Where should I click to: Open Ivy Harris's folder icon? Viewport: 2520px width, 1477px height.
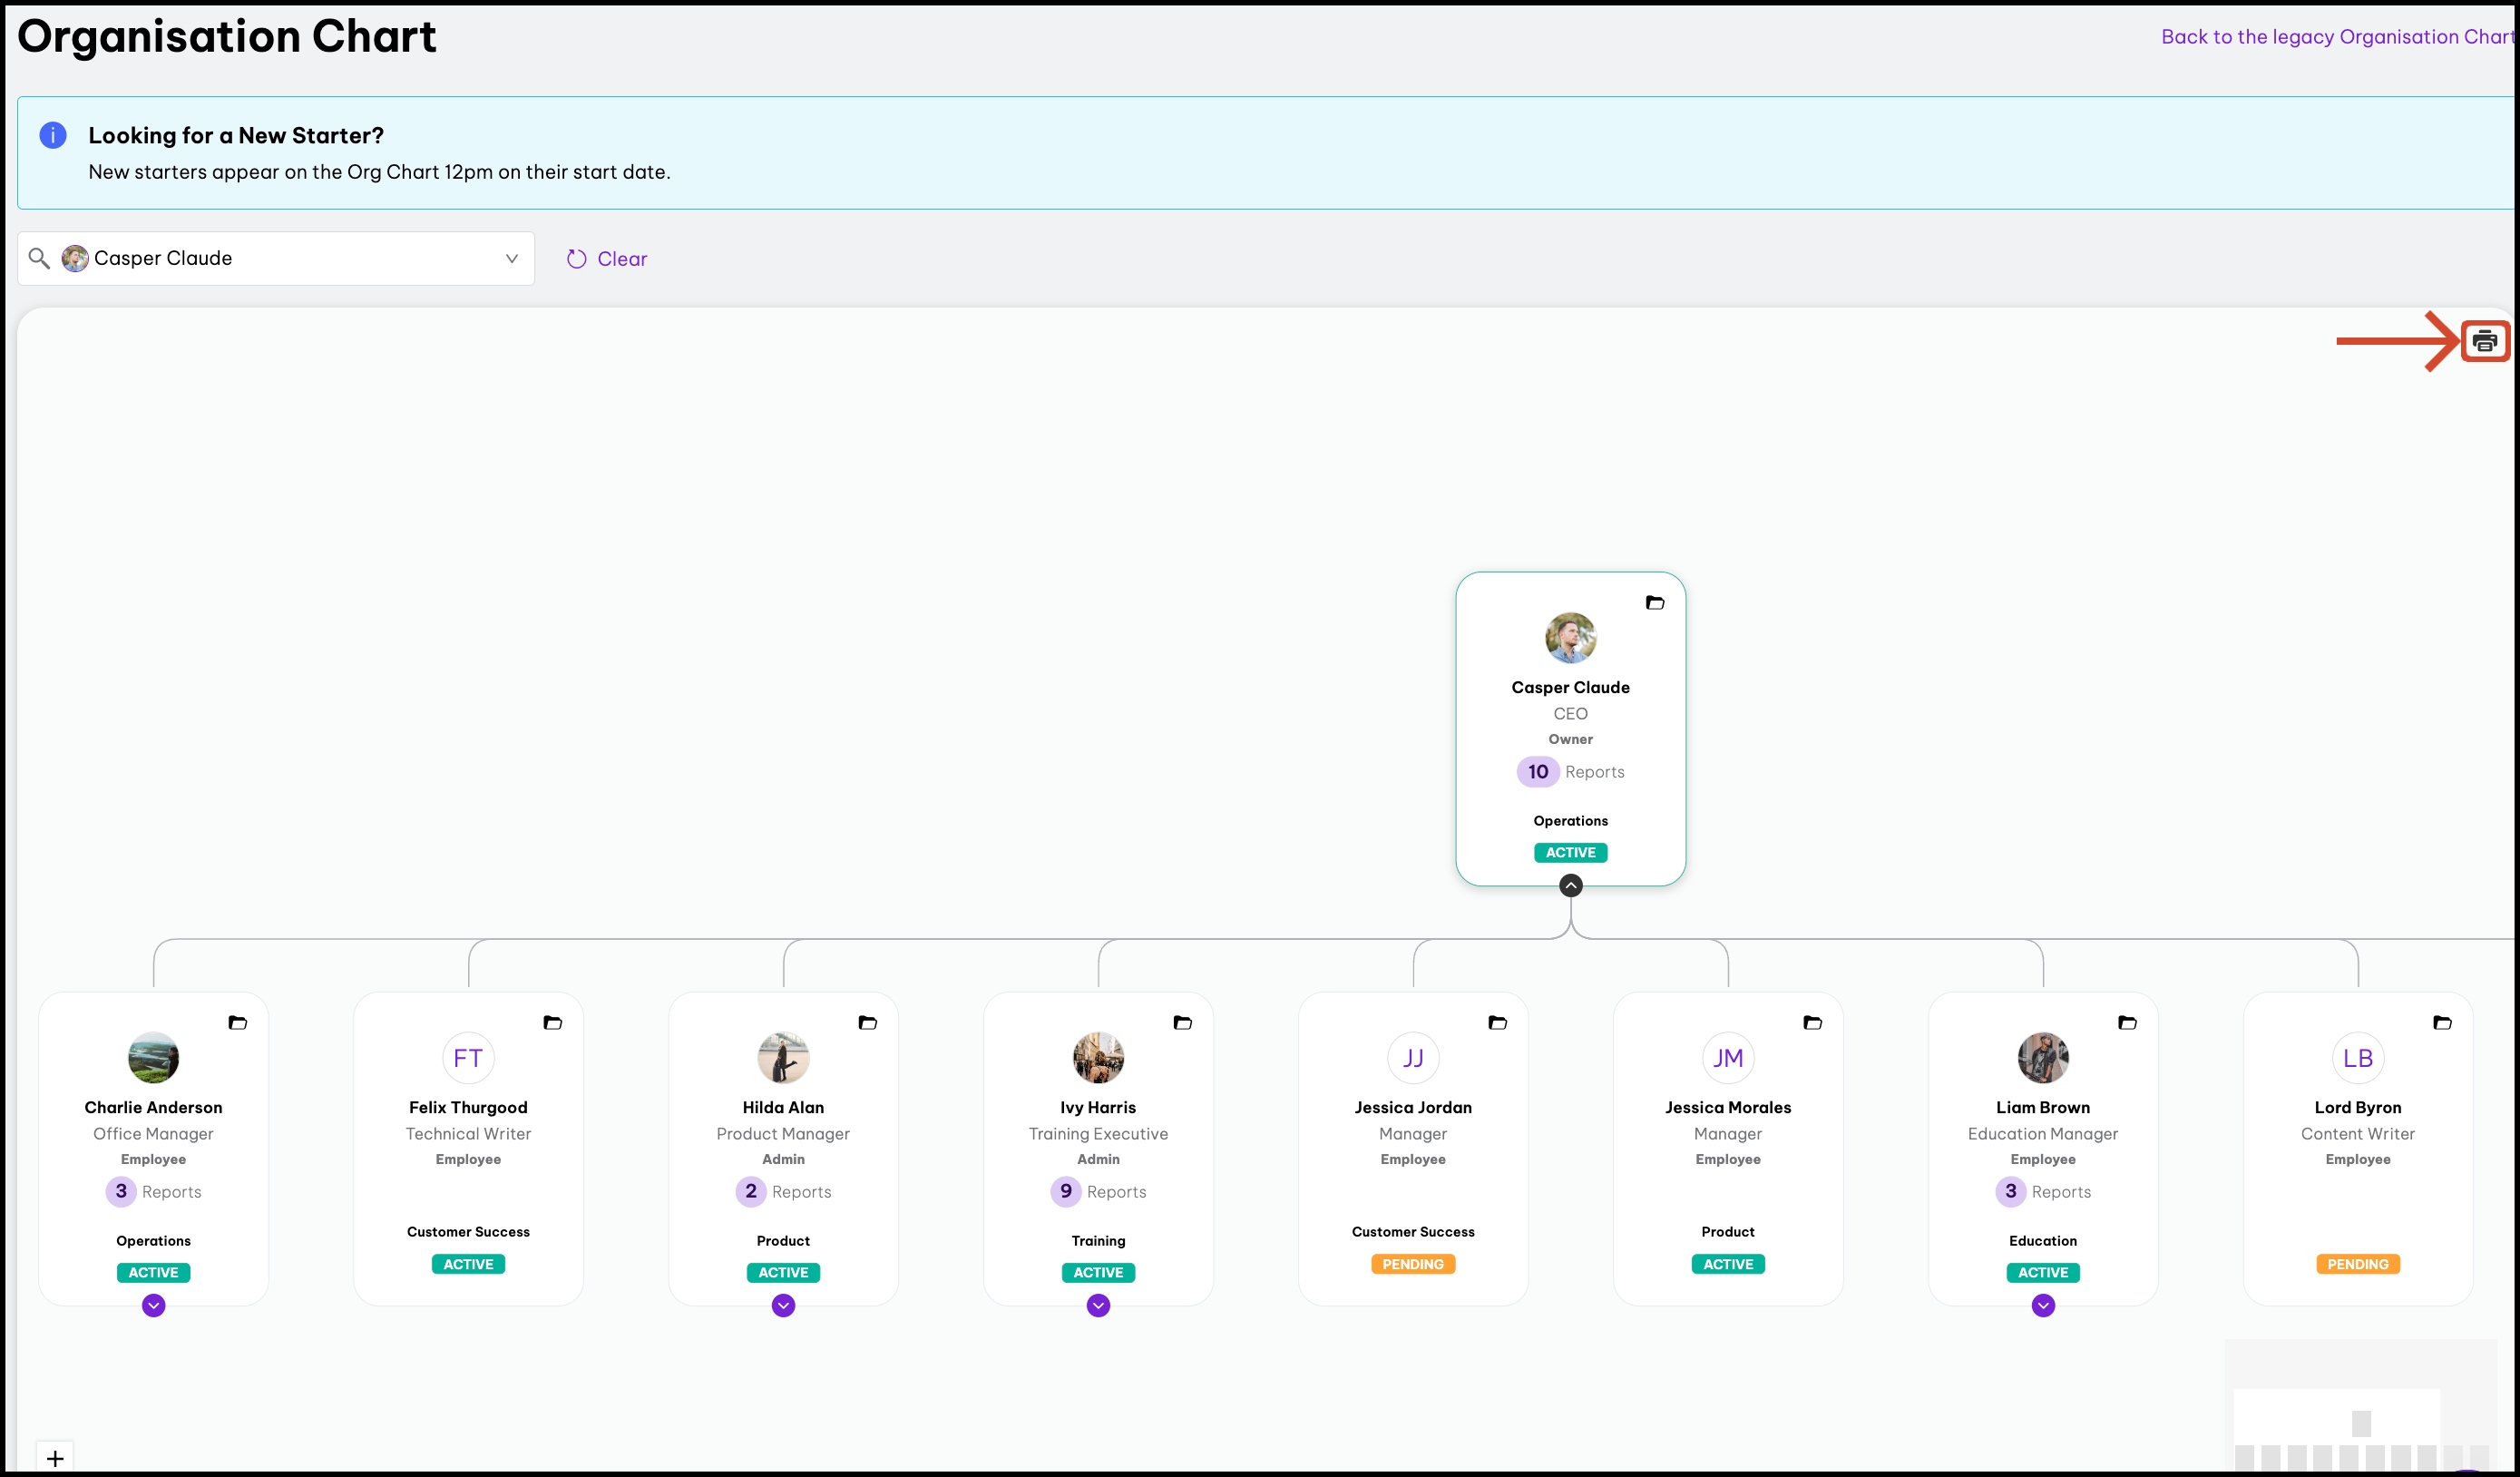coord(1182,1023)
